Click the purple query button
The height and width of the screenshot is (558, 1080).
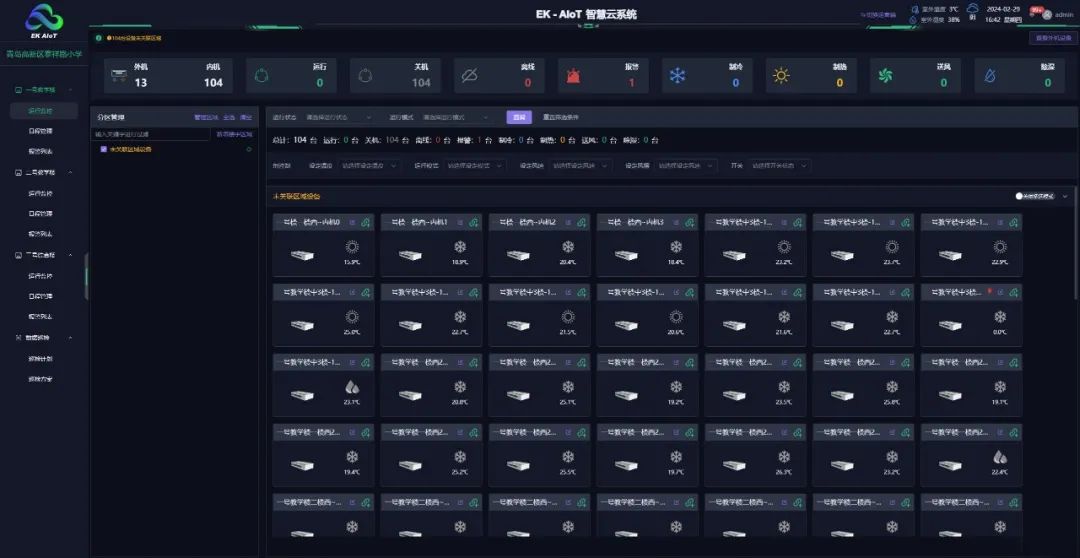pos(518,117)
